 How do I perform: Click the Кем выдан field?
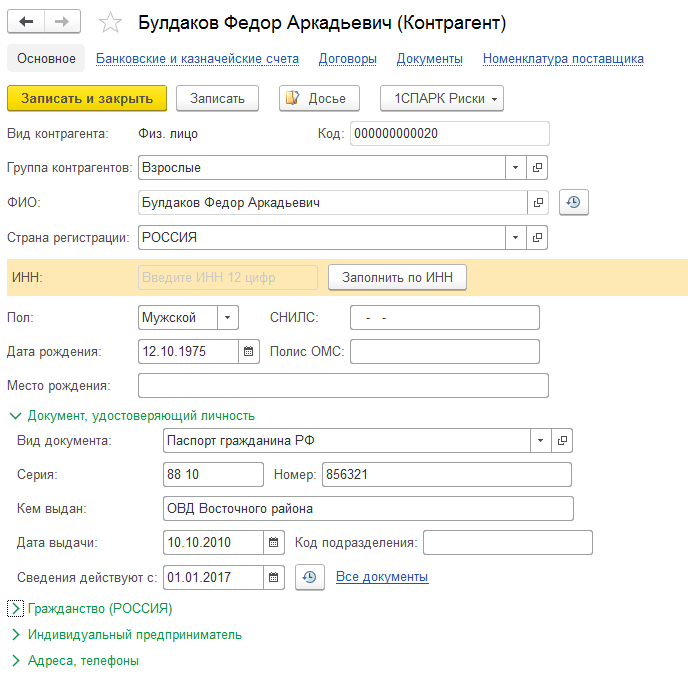[368, 509]
